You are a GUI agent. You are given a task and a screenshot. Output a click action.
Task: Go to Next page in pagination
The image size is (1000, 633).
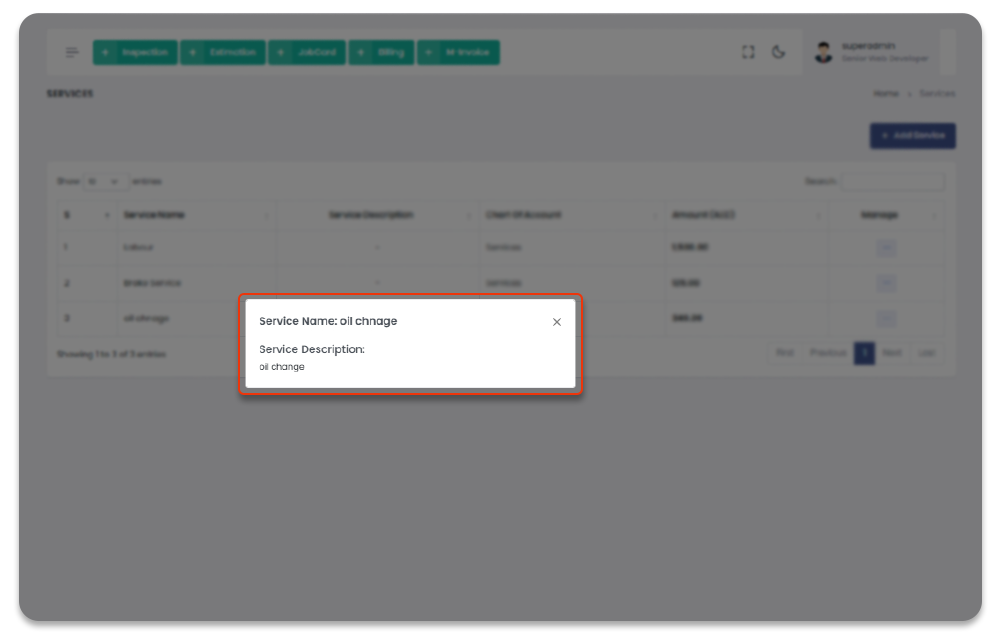click(891, 353)
